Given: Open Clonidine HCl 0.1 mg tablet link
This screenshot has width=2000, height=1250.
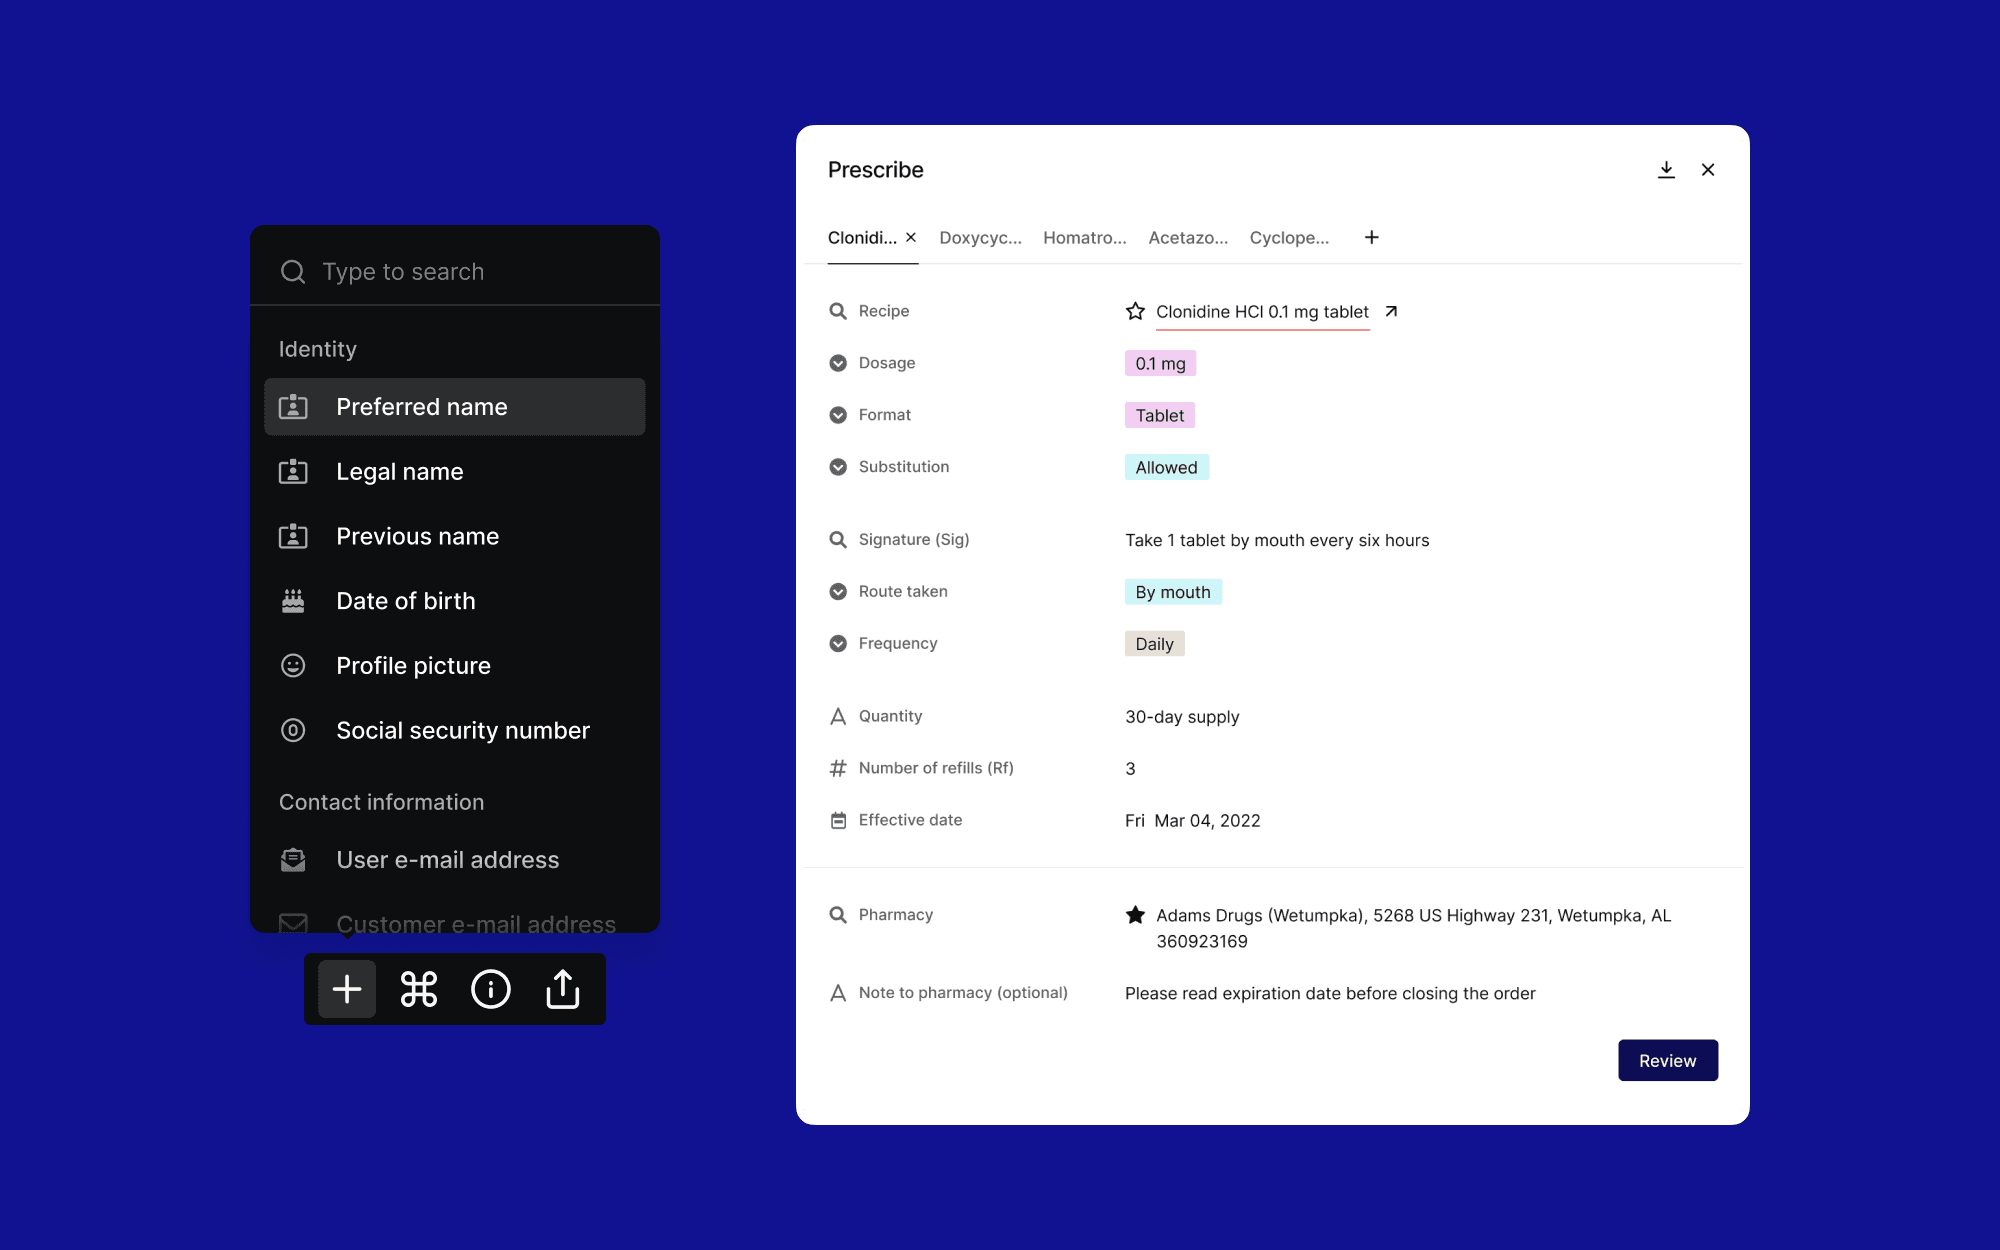Looking at the screenshot, I should (x=1262, y=311).
